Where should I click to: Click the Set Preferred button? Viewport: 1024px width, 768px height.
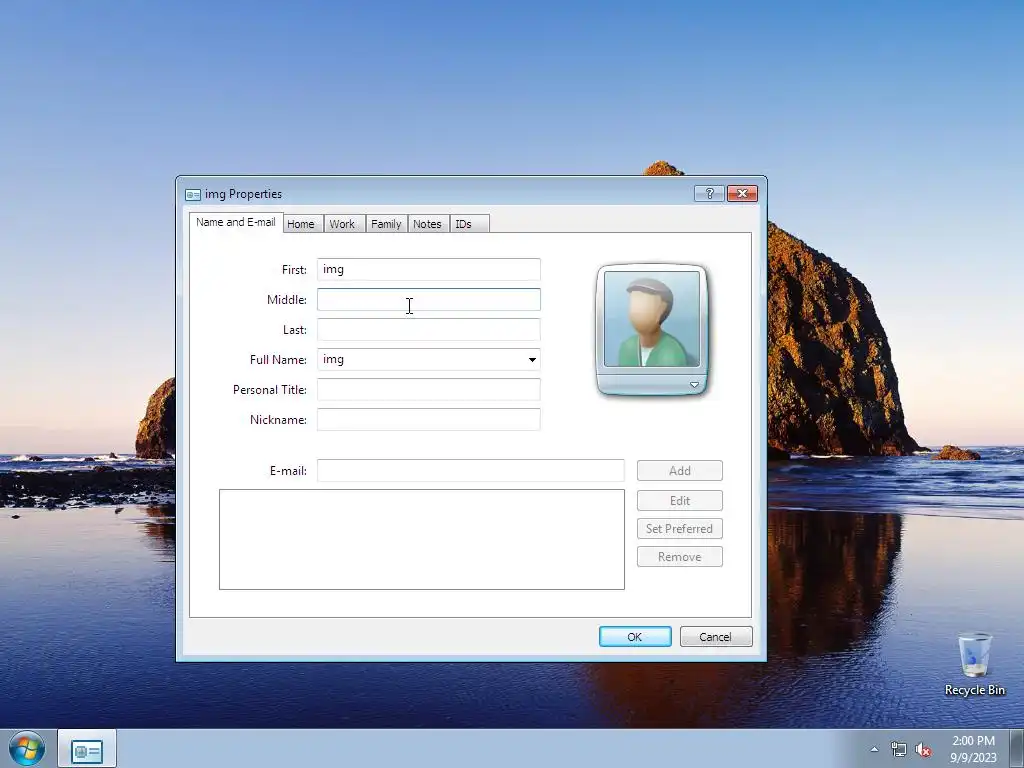[x=680, y=529]
